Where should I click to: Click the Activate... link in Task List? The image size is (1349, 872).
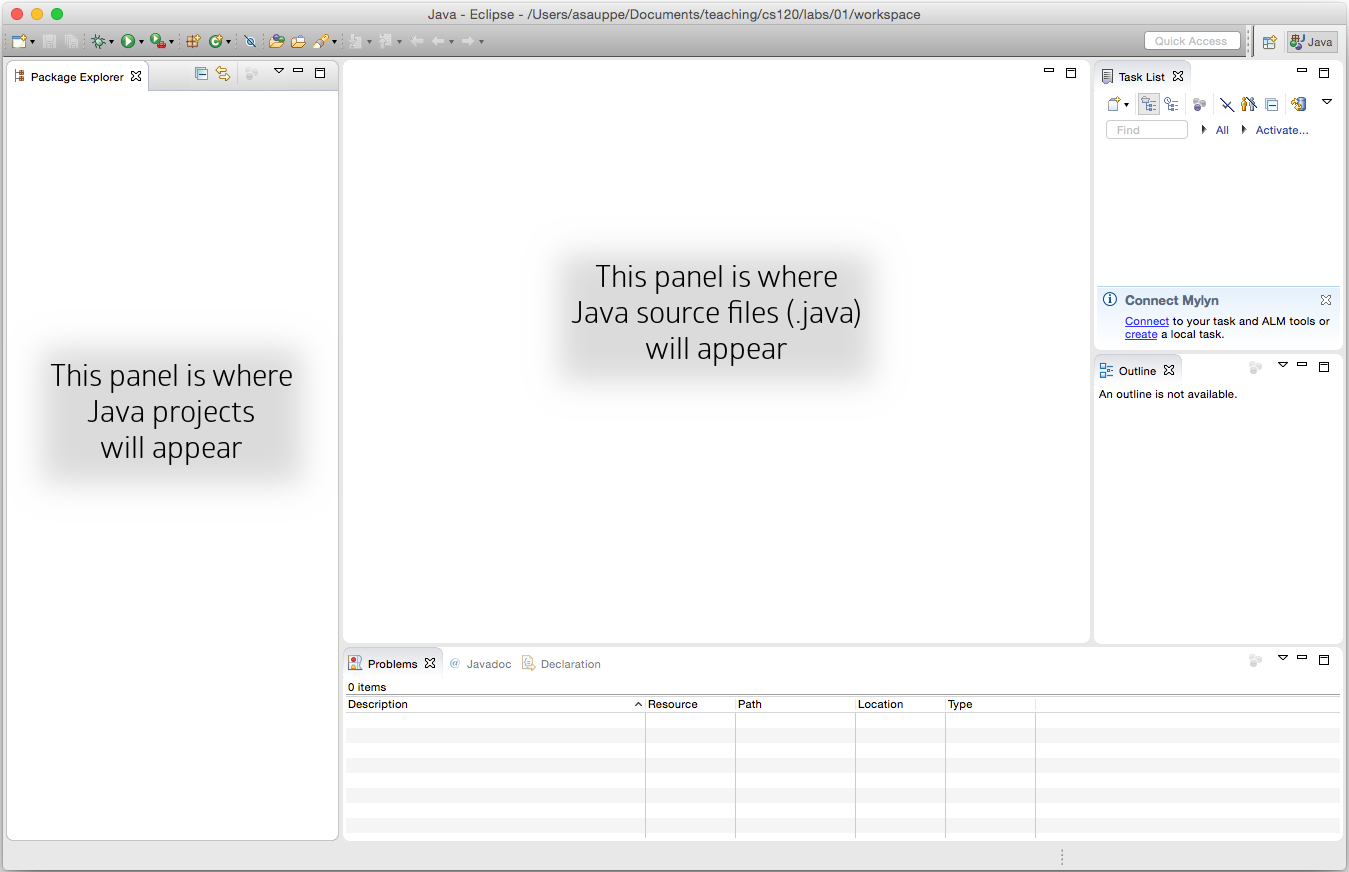pyautogui.click(x=1281, y=130)
